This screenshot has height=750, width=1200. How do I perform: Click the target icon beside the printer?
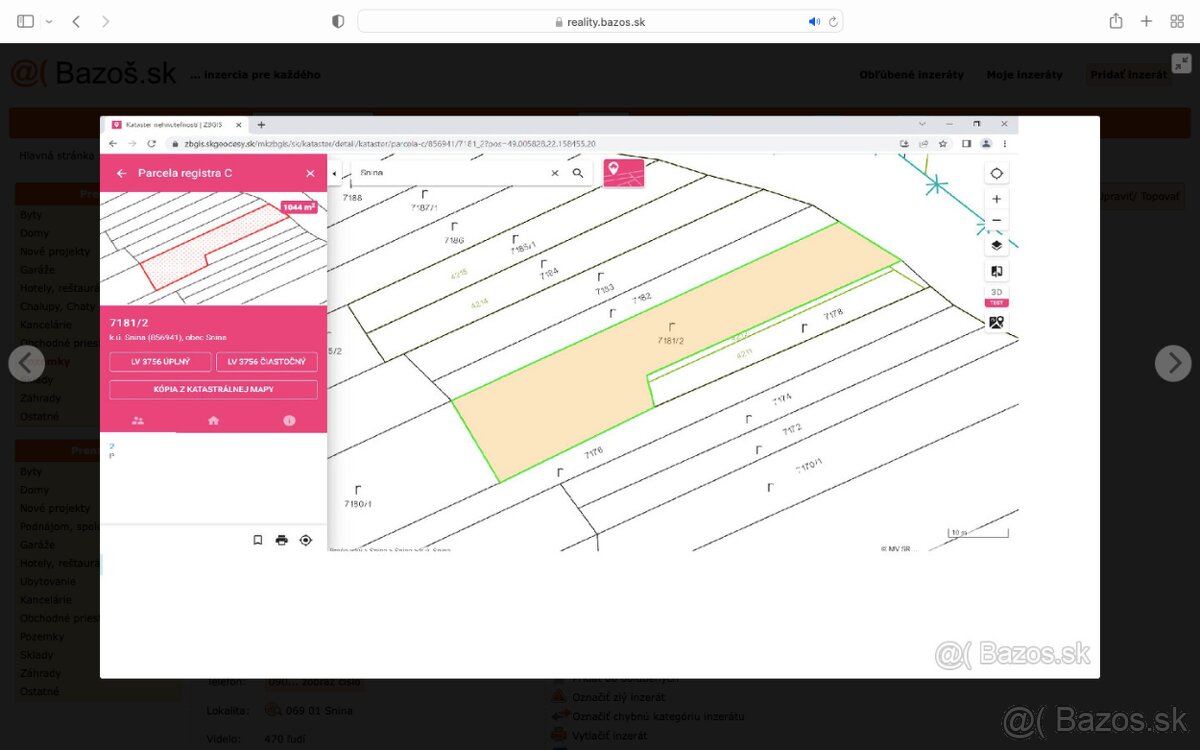coord(306,540)
